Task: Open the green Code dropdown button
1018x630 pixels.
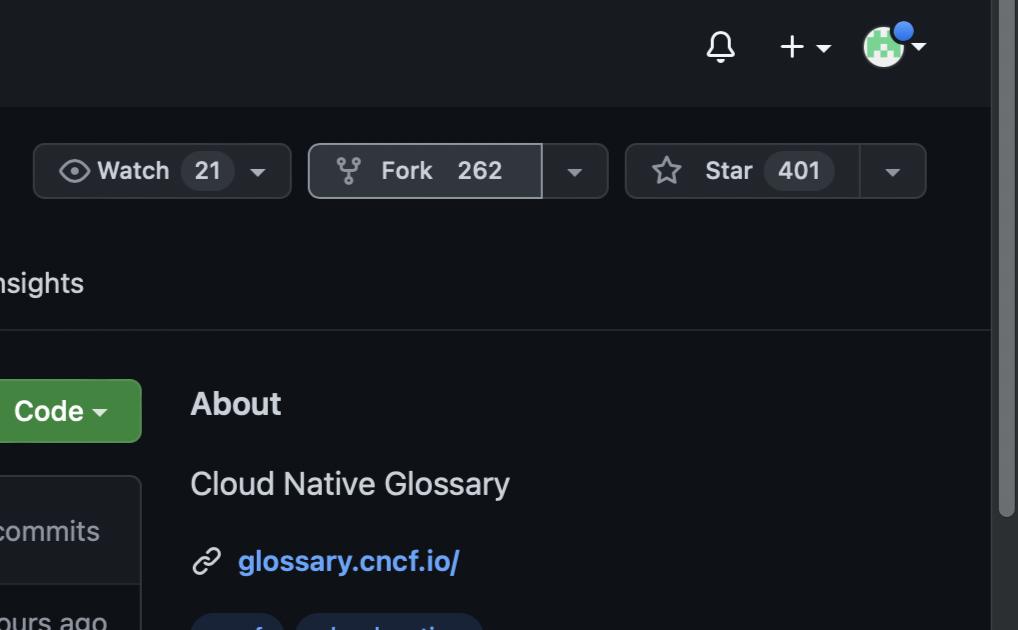Action: pos(68,411)
